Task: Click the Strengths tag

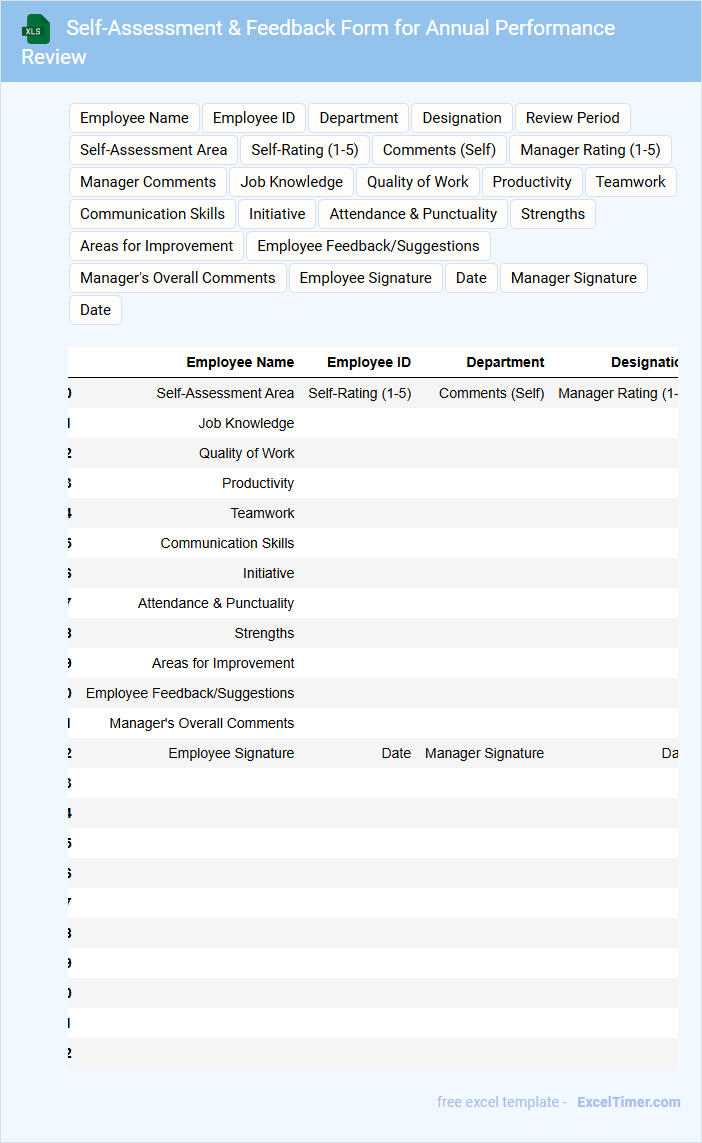Action: click(x=553, y=214)
